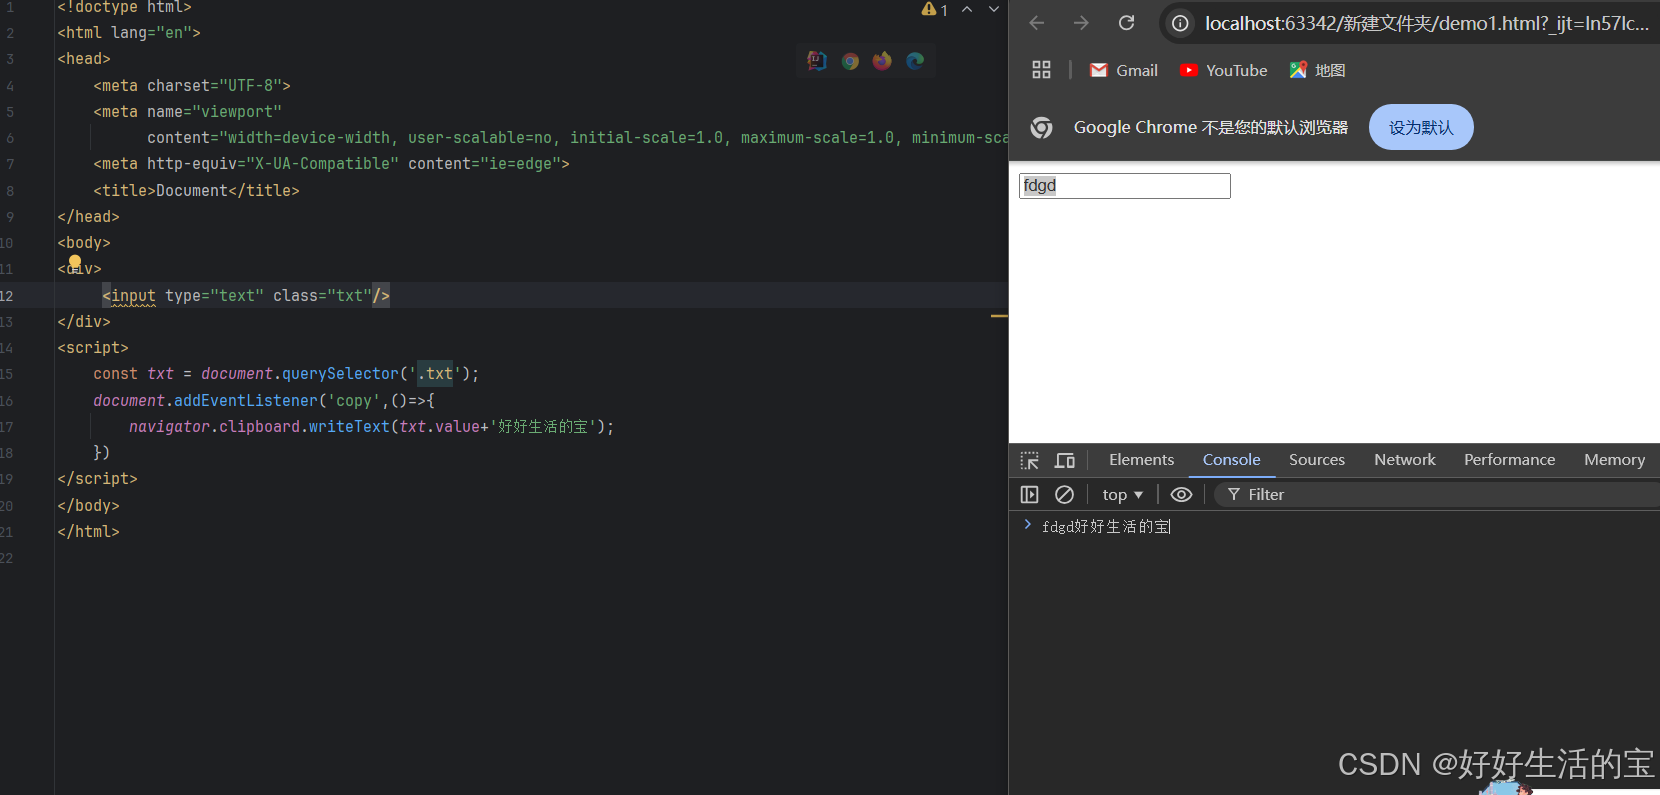1660x795 pixels.
Task: Switch to Network tab in DevTools
Action: [x=1405, y=460]
